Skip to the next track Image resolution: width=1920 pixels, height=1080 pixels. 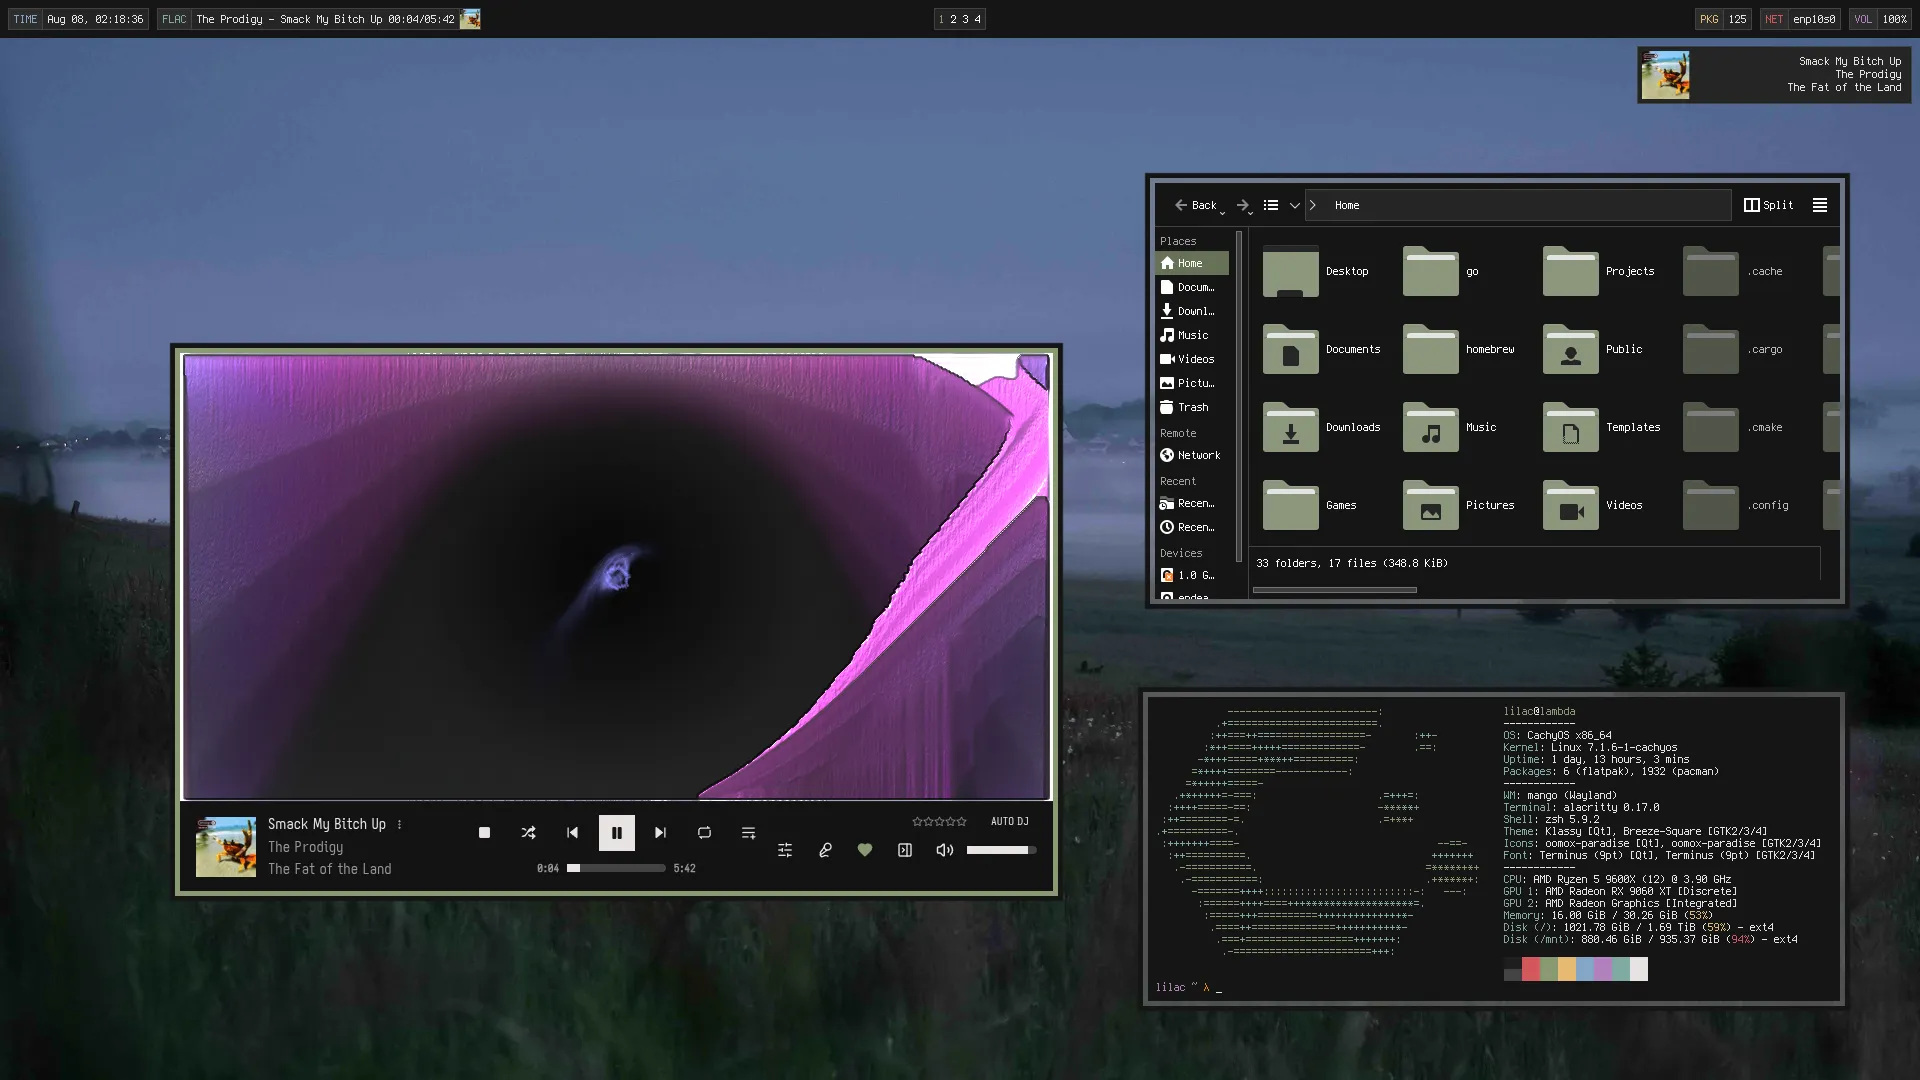tap(660, 833)
